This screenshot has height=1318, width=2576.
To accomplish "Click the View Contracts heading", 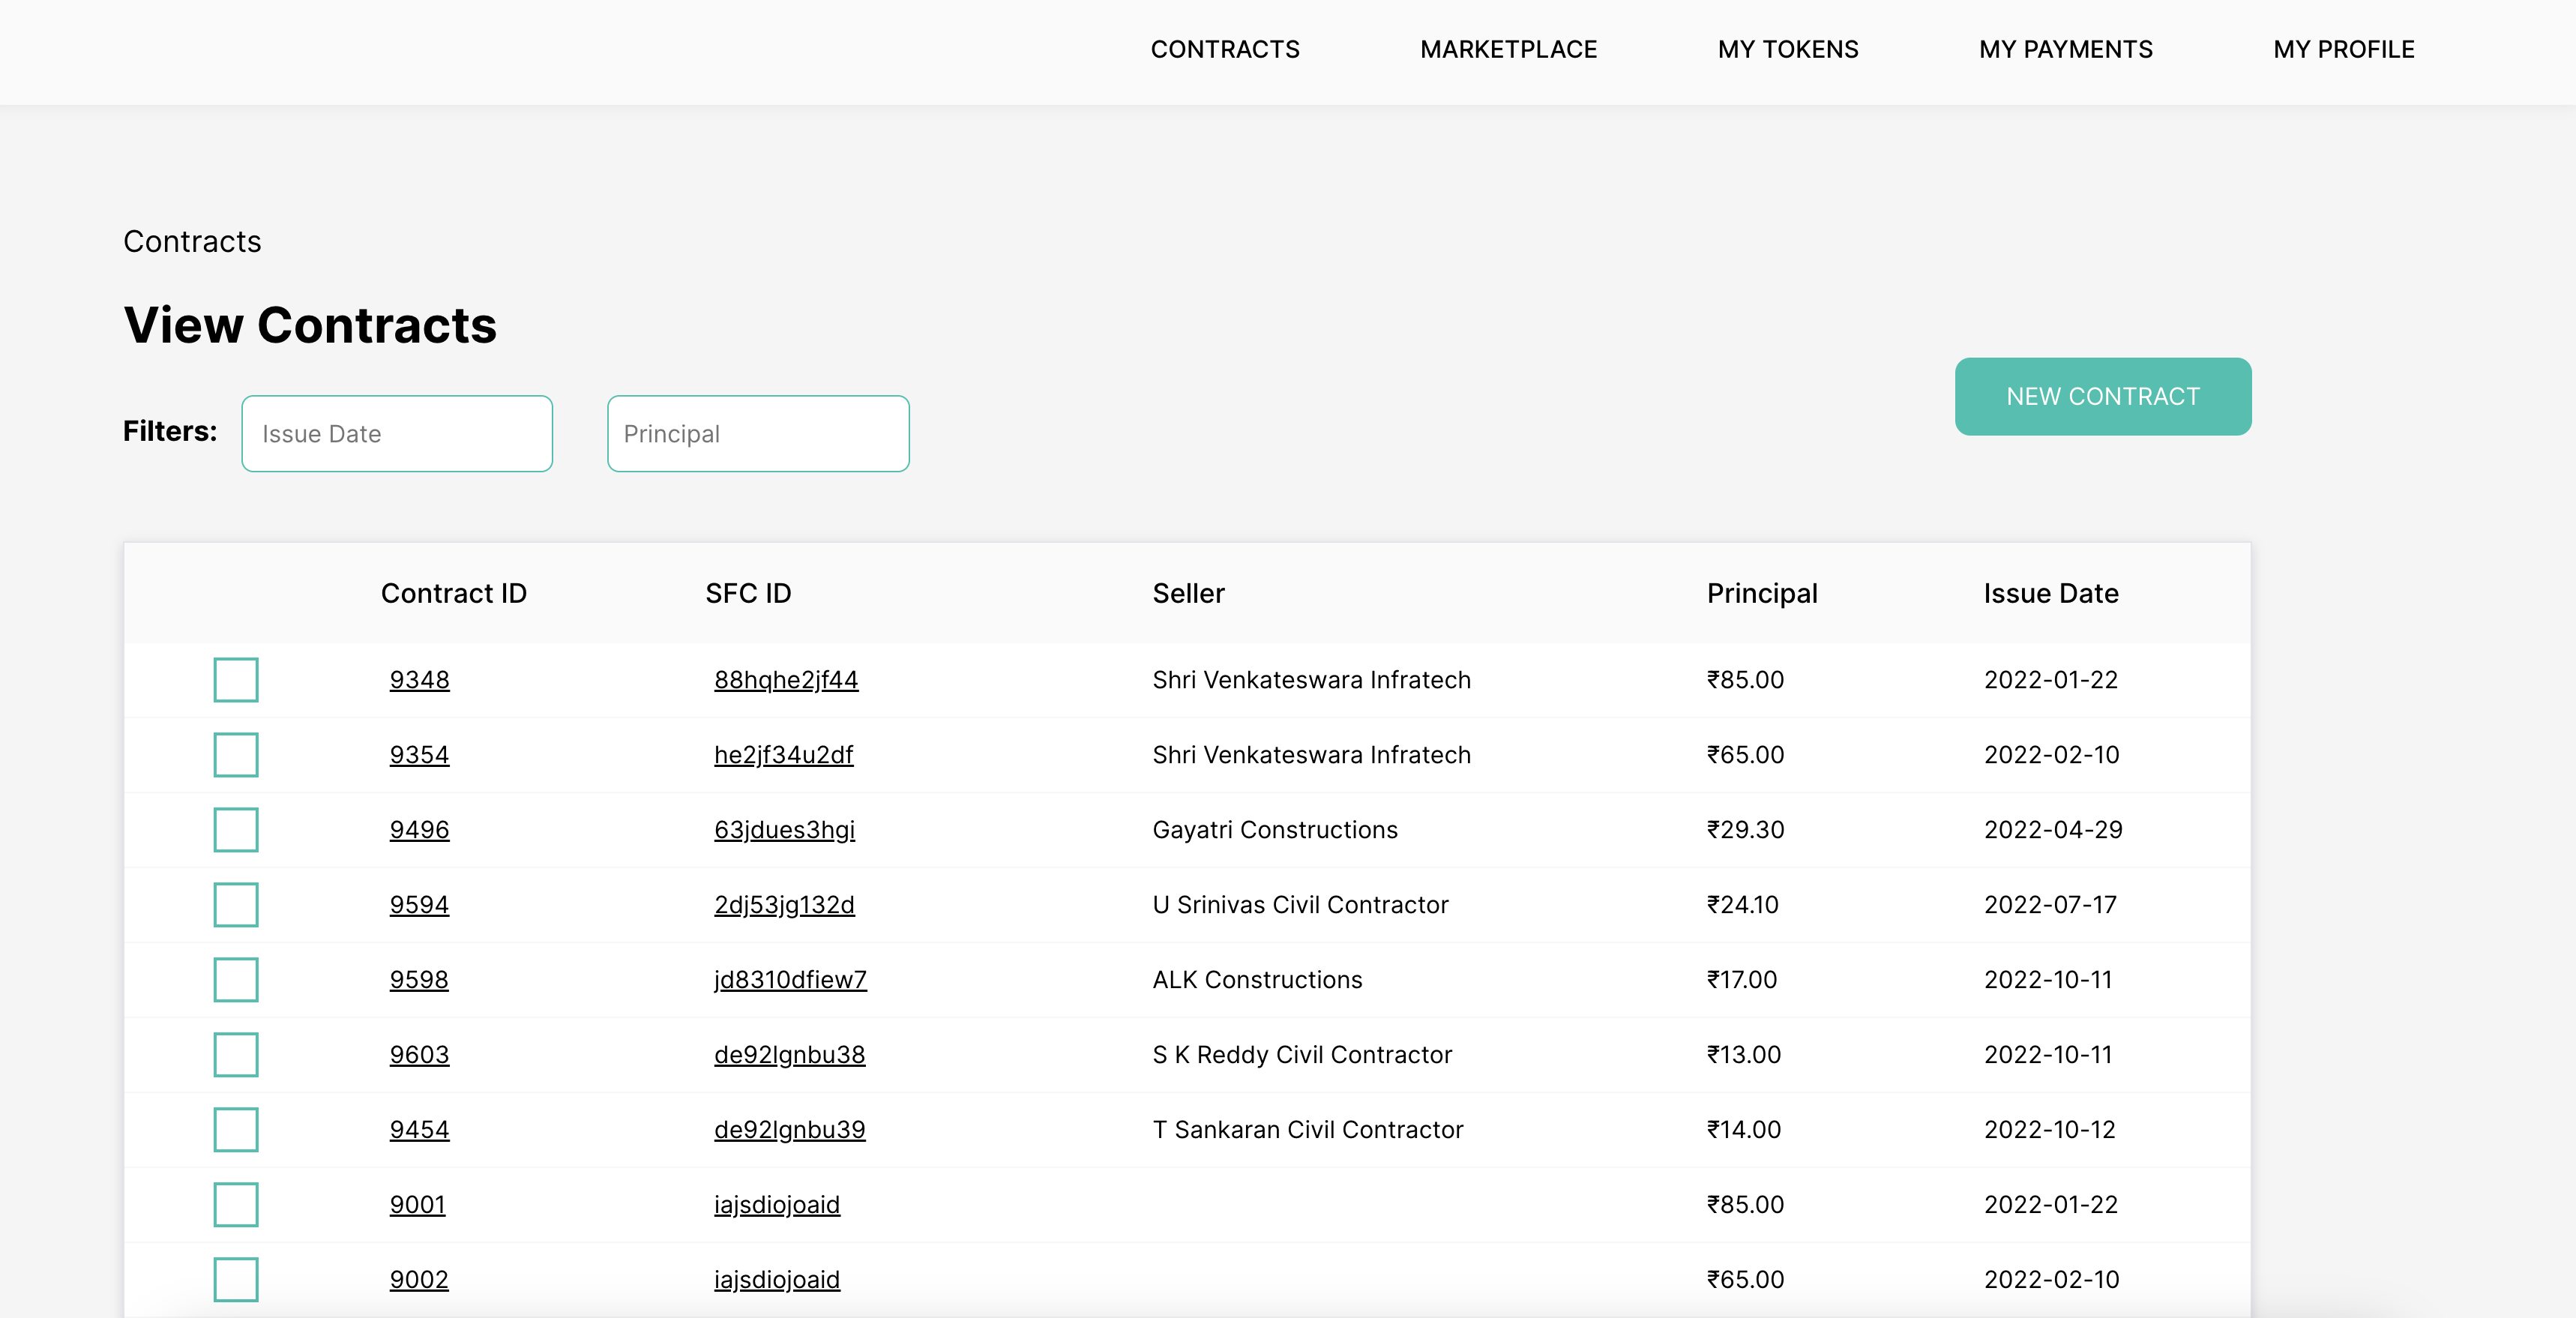I will (310, 325).
